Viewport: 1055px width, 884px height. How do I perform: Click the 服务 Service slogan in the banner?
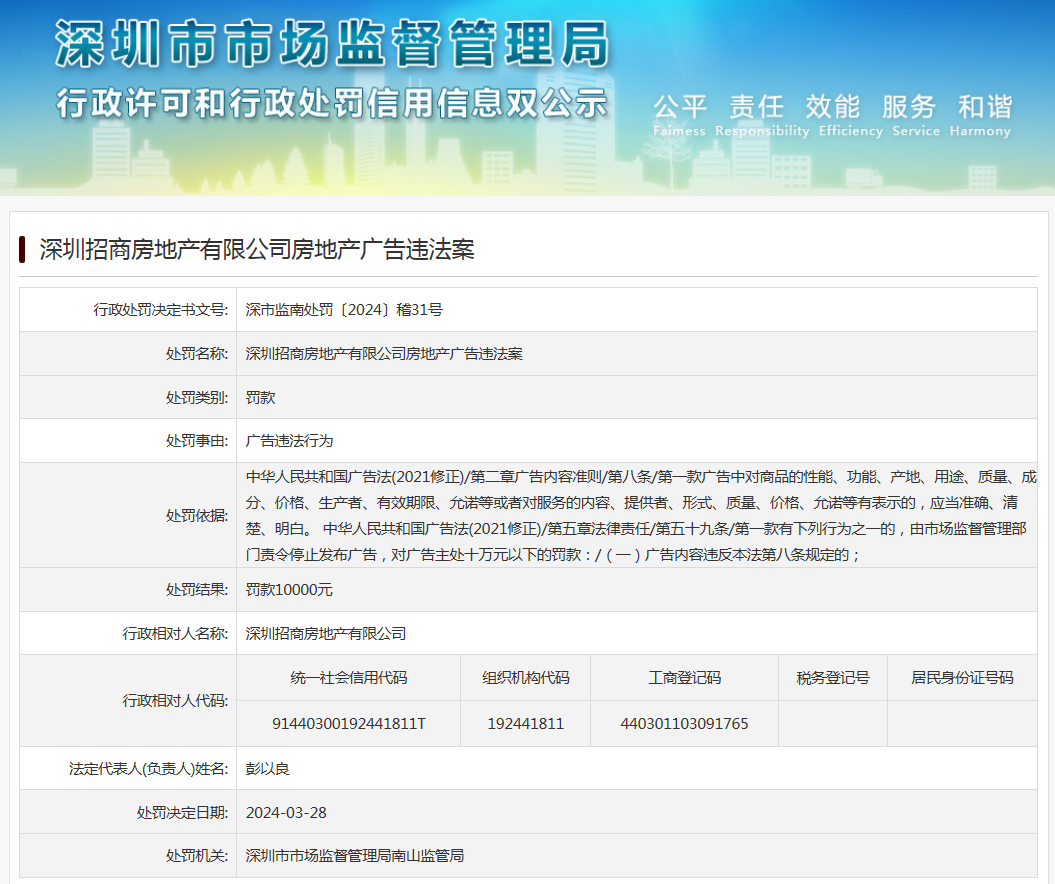tap(916, 115)
